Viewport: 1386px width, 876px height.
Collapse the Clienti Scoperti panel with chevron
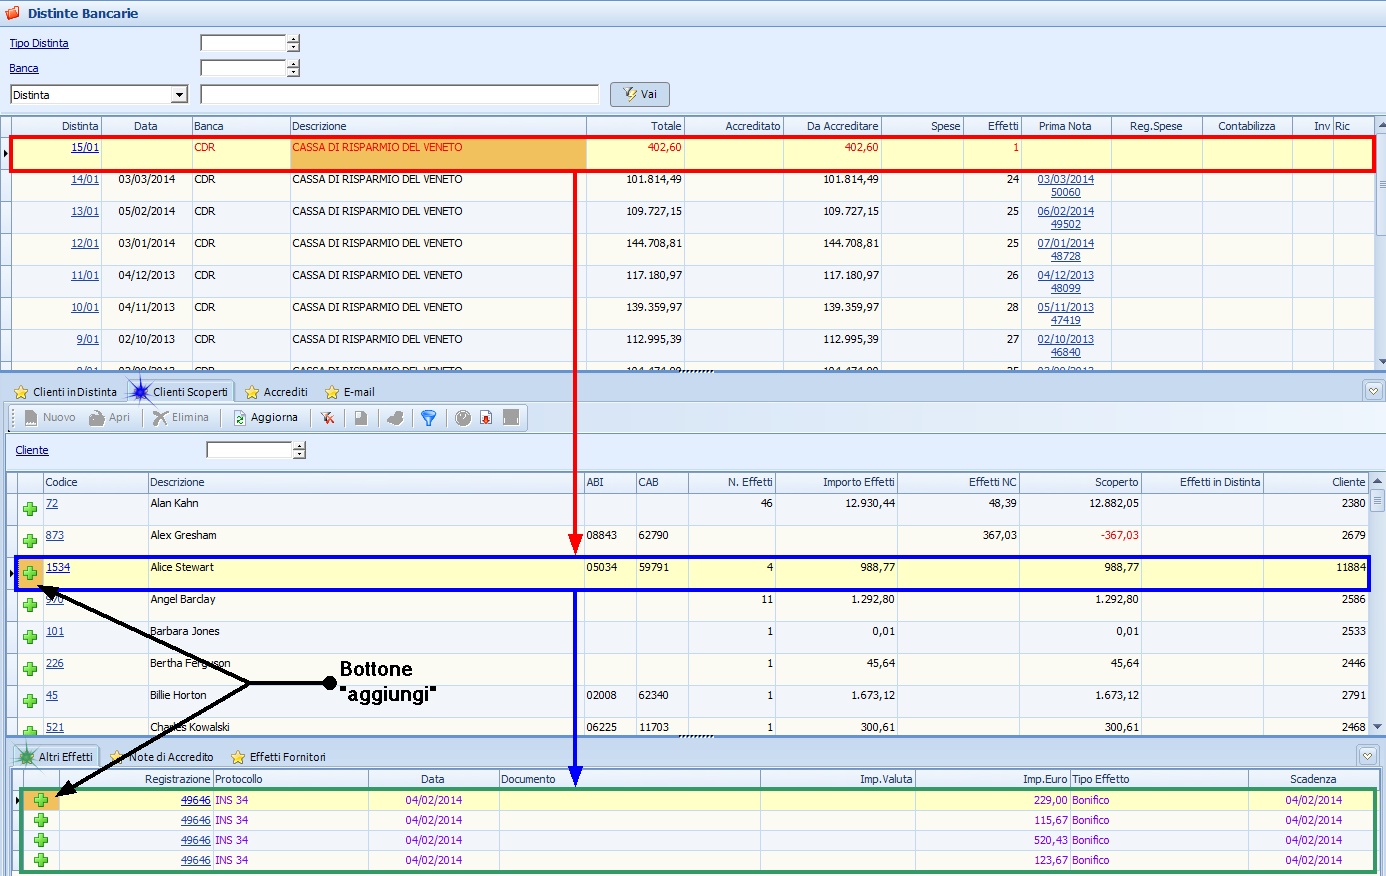tap(1373, 392)
